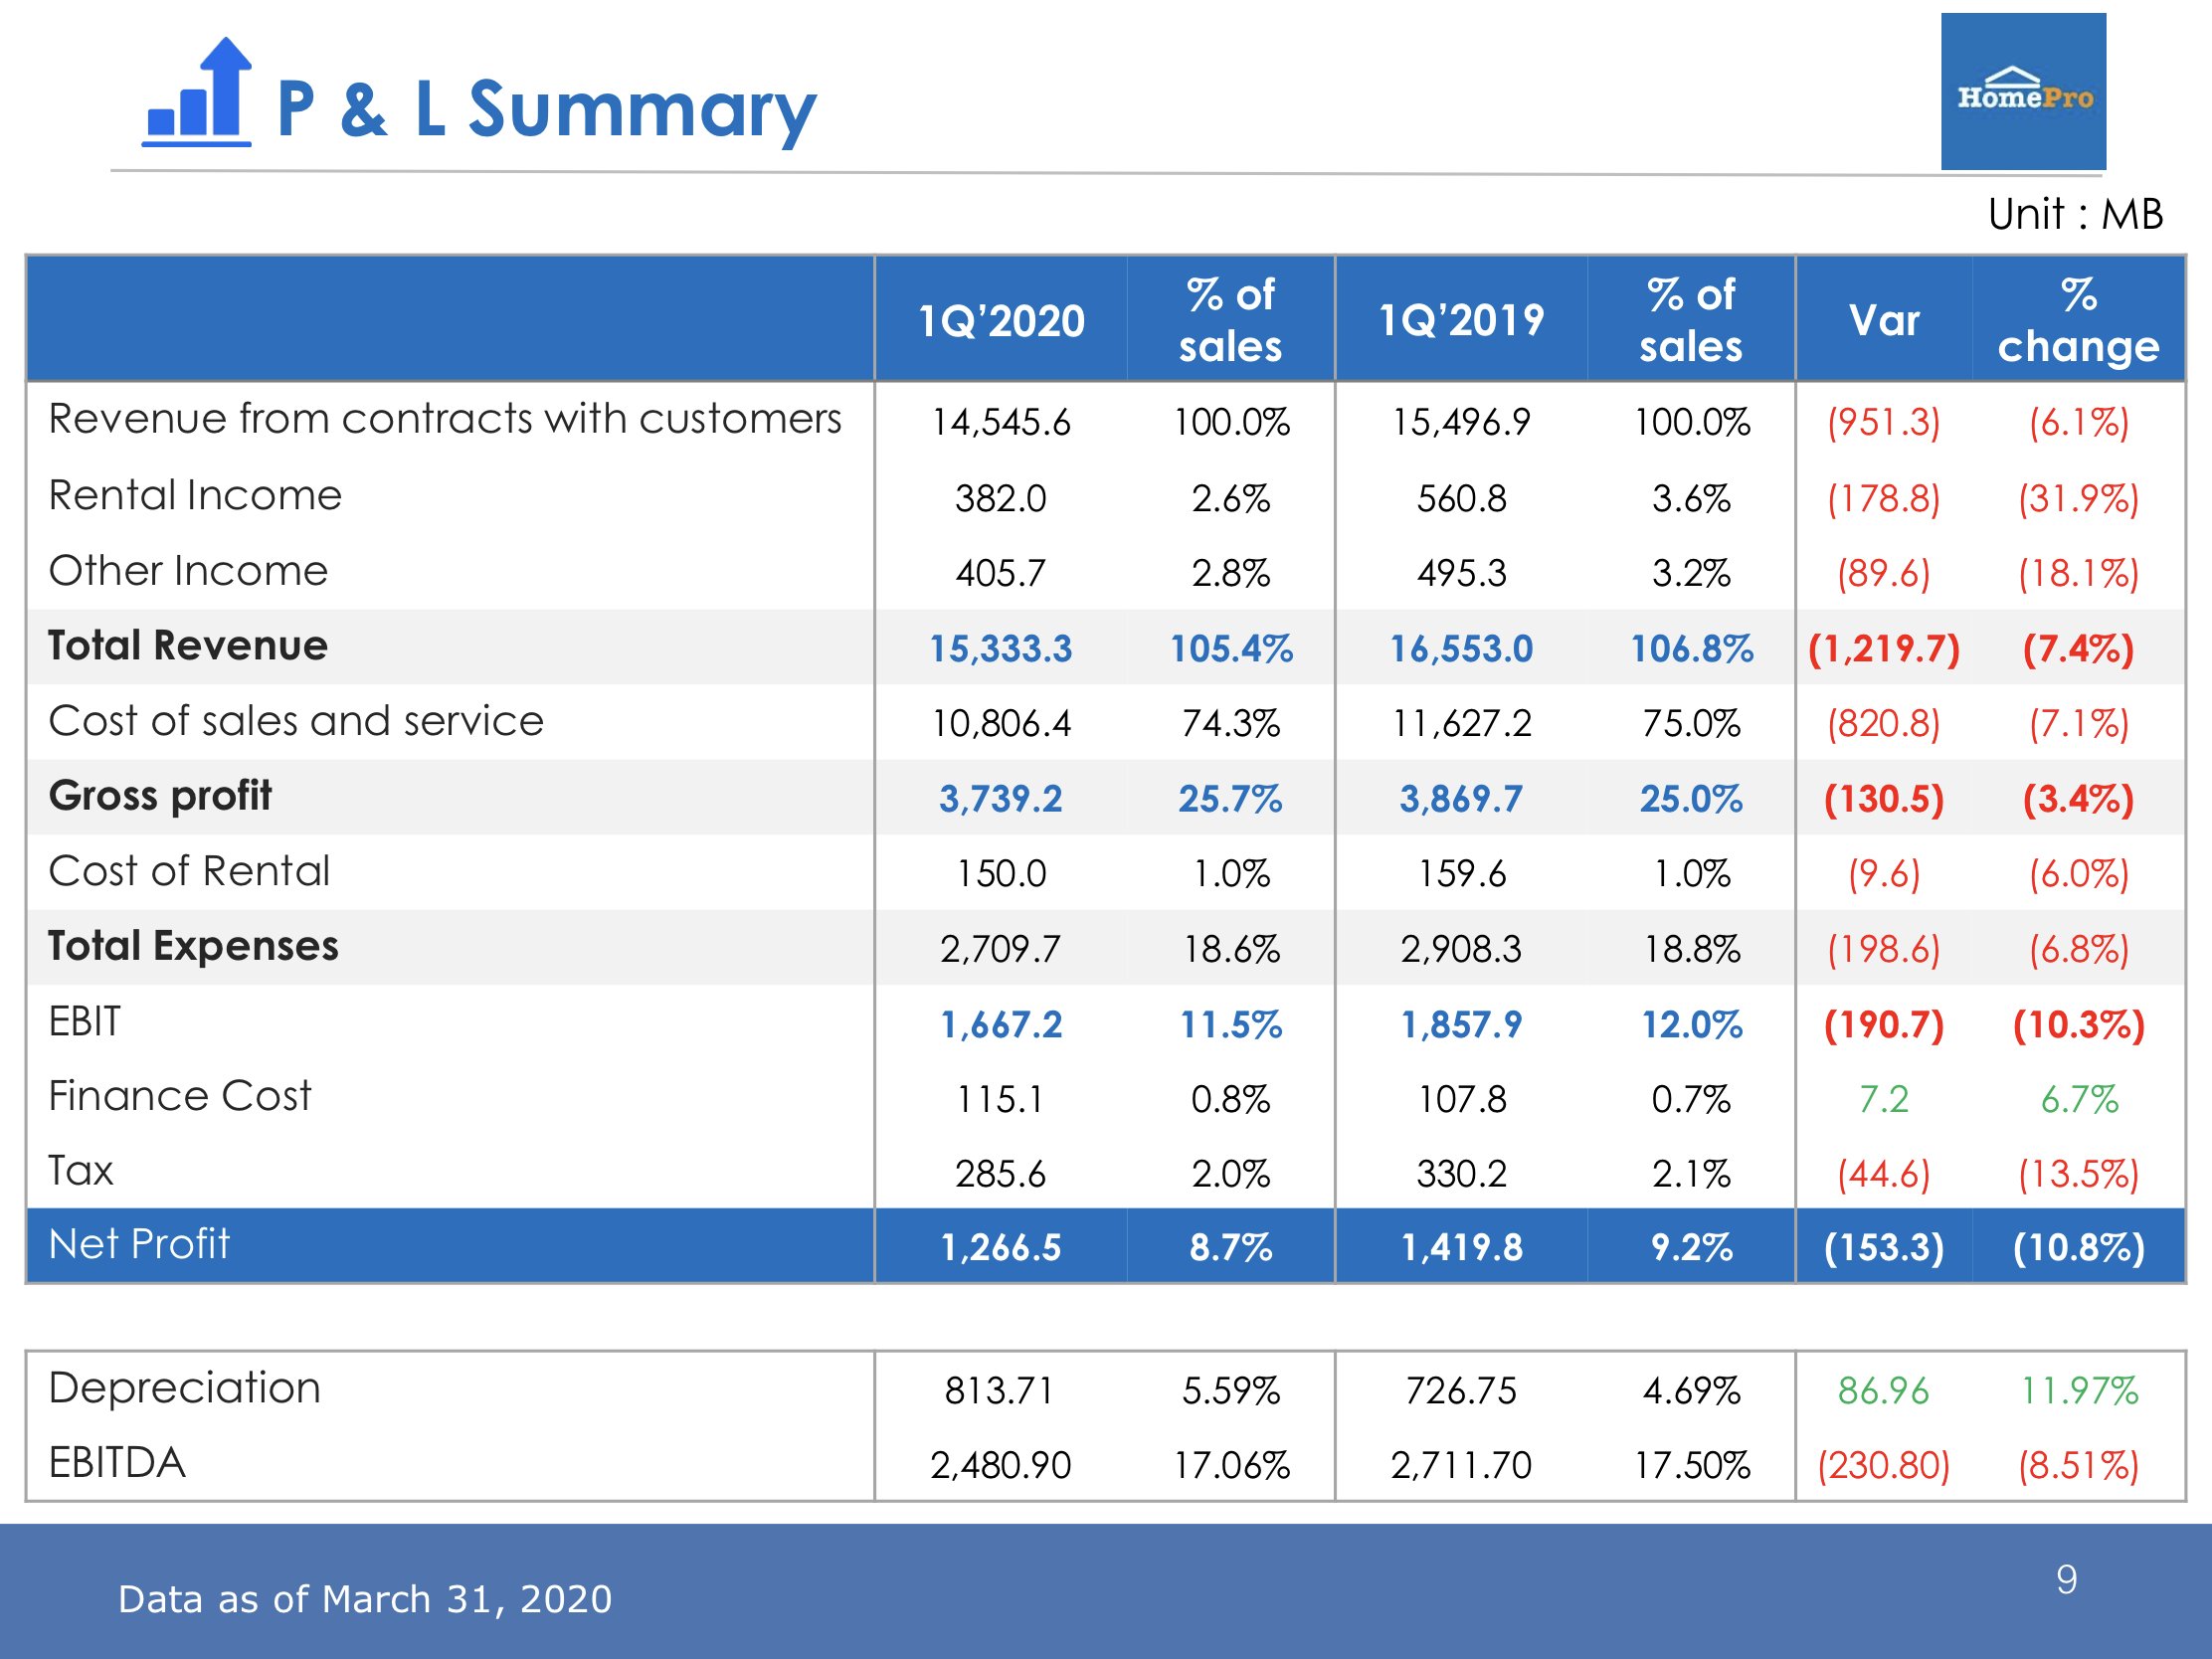The image size is (2212, 1659).
Task: Click the HomePro logo
Action: pos(2023,91)
